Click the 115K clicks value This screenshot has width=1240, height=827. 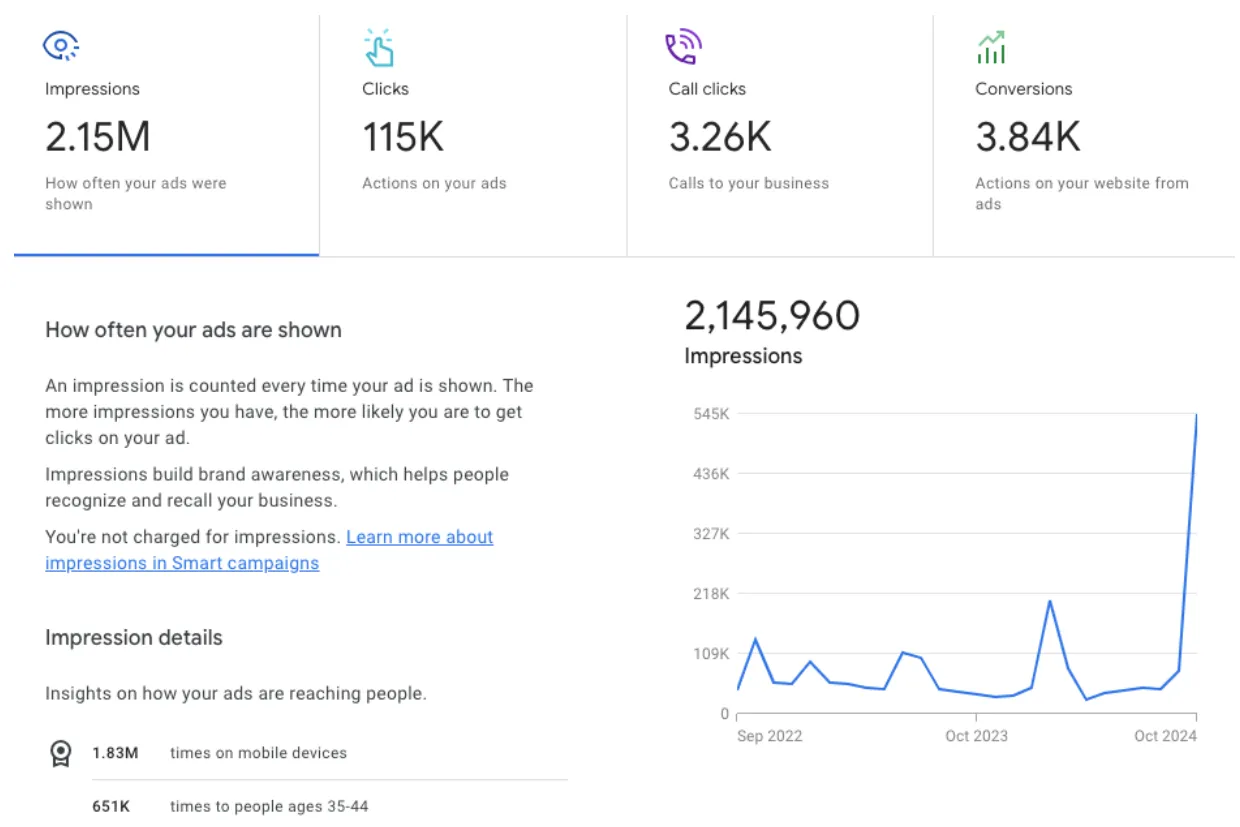click(403, 137)
